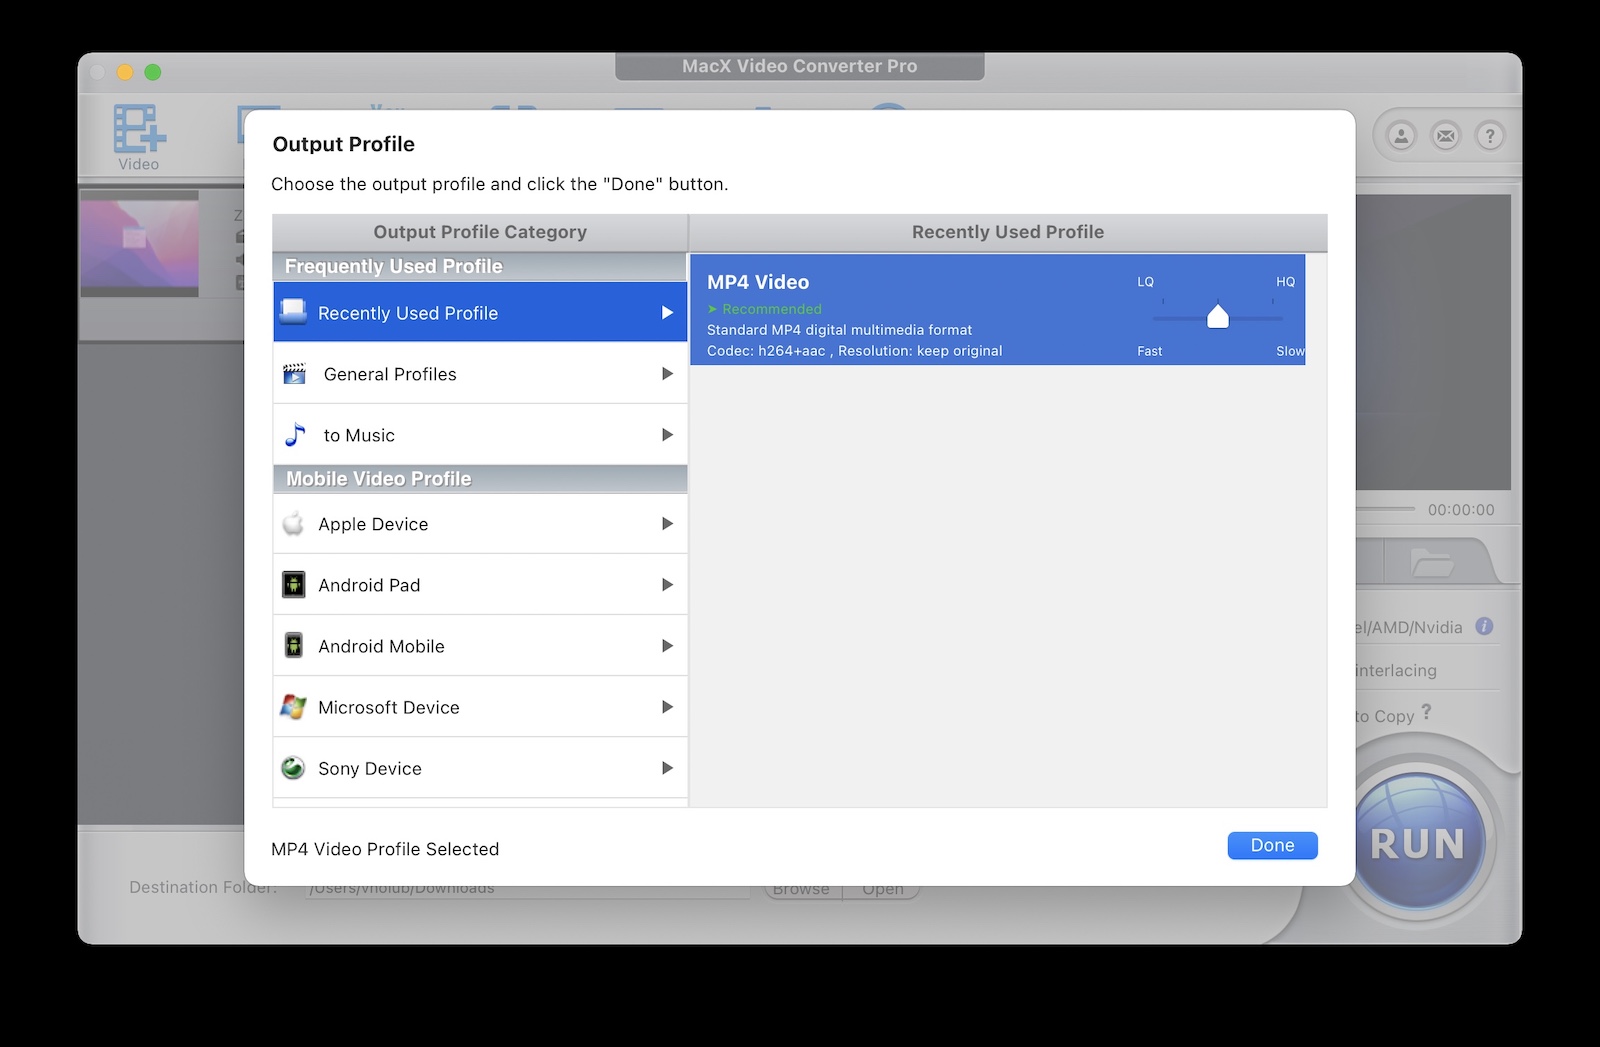Expand the to Music arrow
Image resolution: width=1600 pixels, height=1047 pixels.
667,435
